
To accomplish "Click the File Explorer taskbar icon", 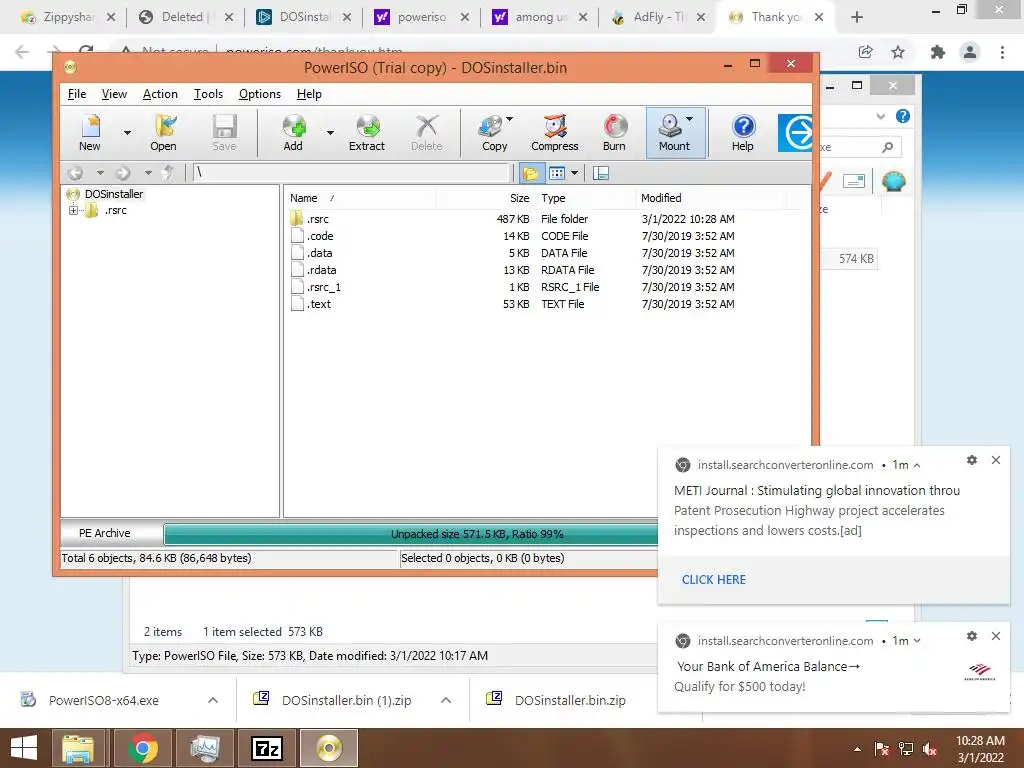I will pyautogui.click(x=78, y=748).
